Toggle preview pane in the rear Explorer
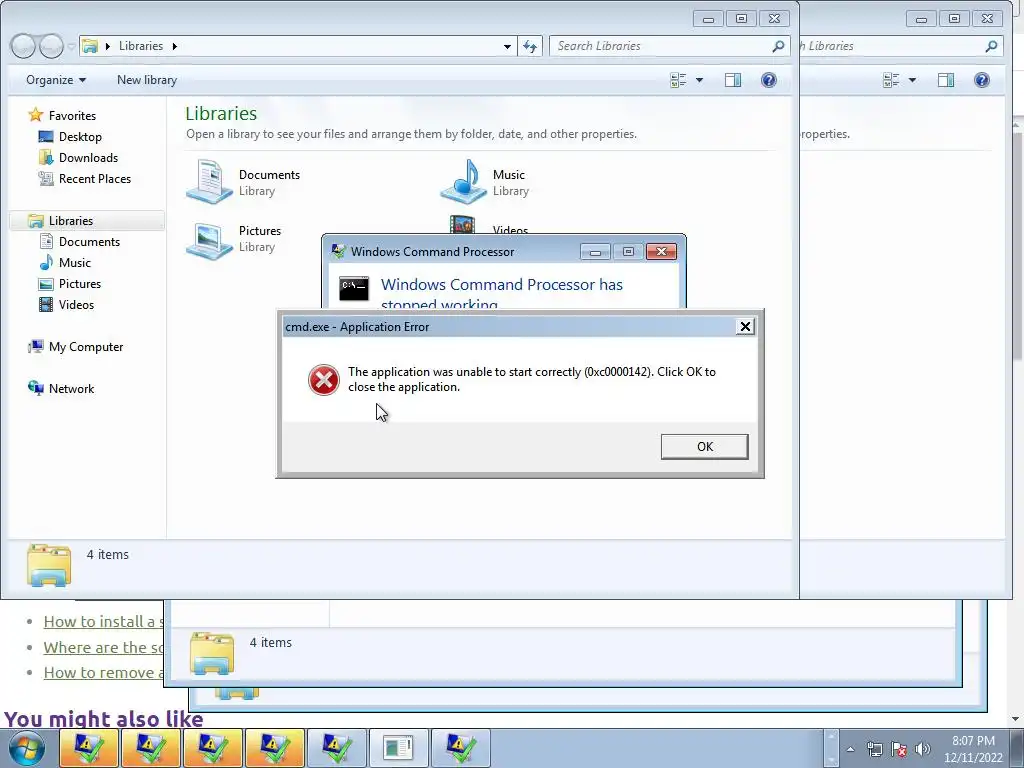The height and width of the screenshot is (768, 1024). coord(946,80)
